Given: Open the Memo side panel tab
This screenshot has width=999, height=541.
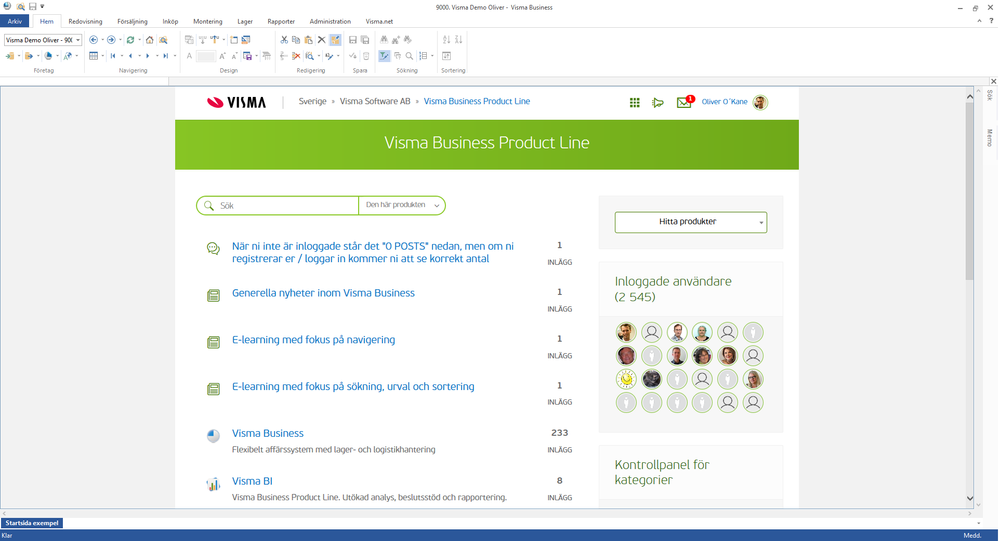Looking at the screenshot, I should click(989, 138).
